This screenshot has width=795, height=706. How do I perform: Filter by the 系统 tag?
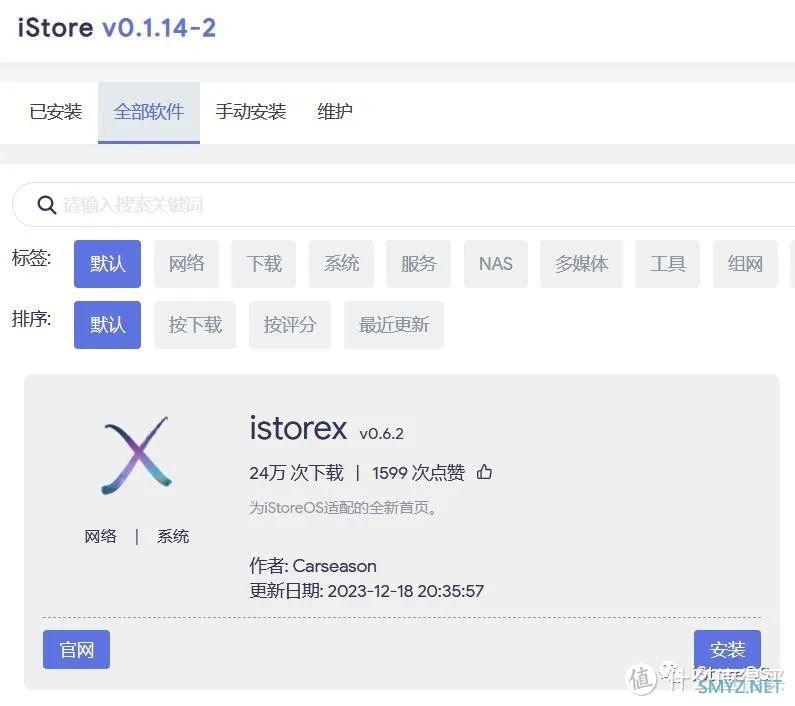(x=341, y=264)
